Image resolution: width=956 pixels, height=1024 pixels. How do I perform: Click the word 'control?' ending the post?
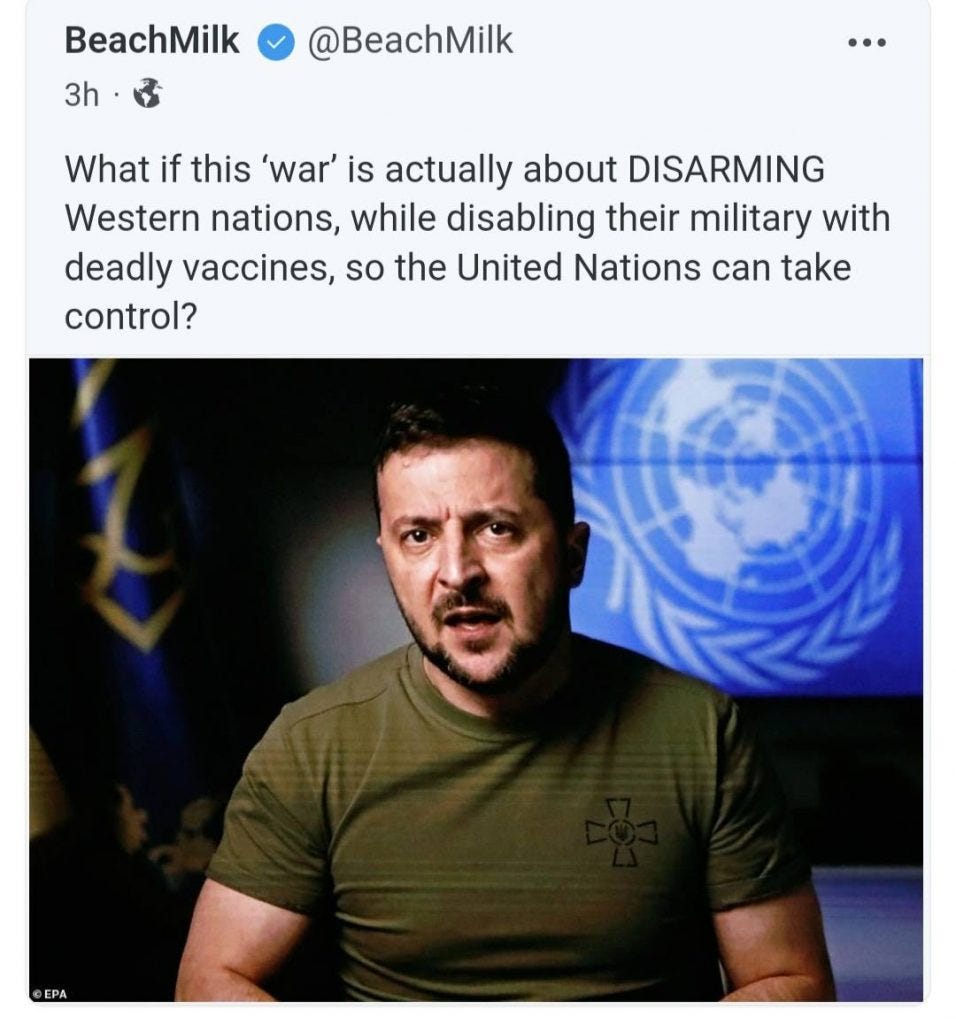click(131, 317)
